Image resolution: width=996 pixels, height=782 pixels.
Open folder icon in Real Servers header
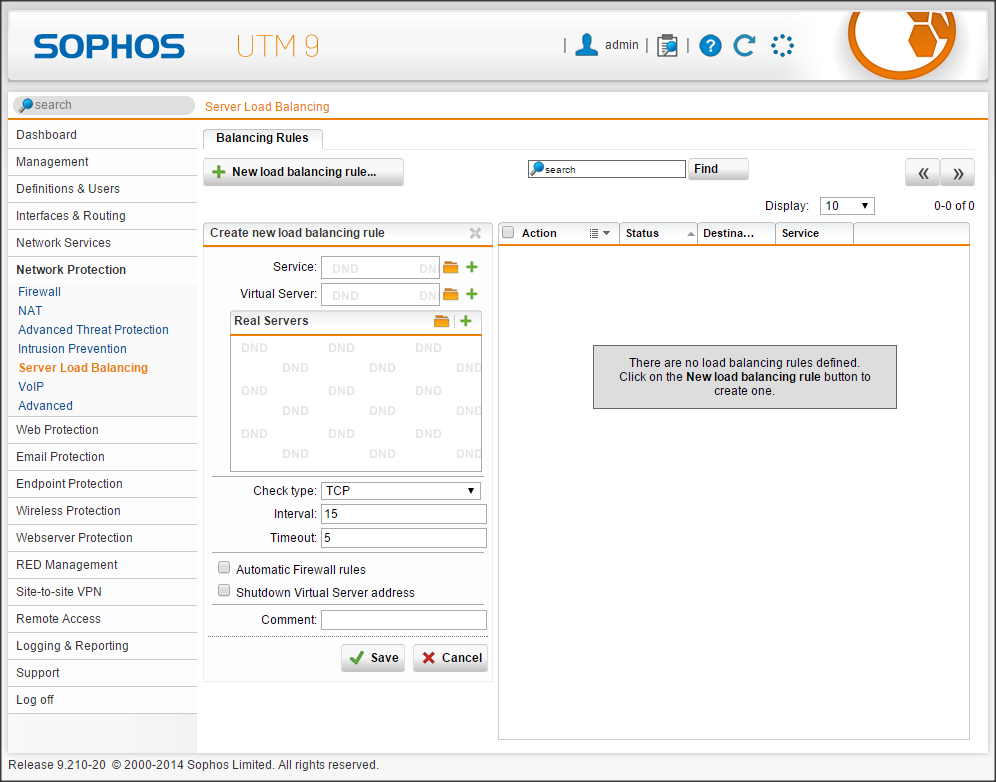(442, 321)
